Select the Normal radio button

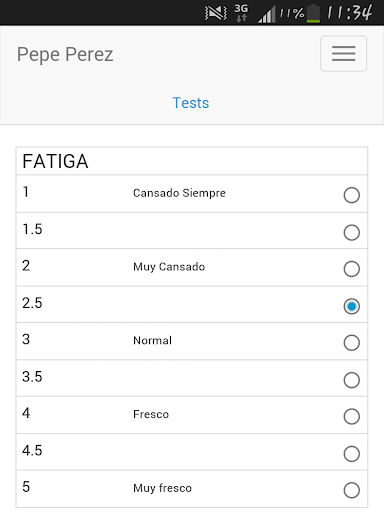[x=351, y=343]
